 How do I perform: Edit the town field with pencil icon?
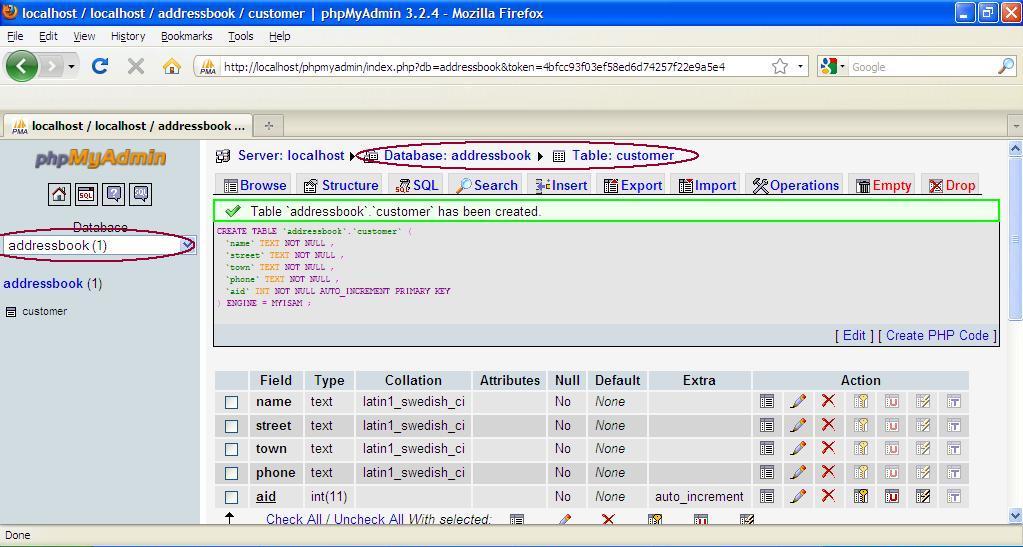pyautogui.click(x=798, y=449)
